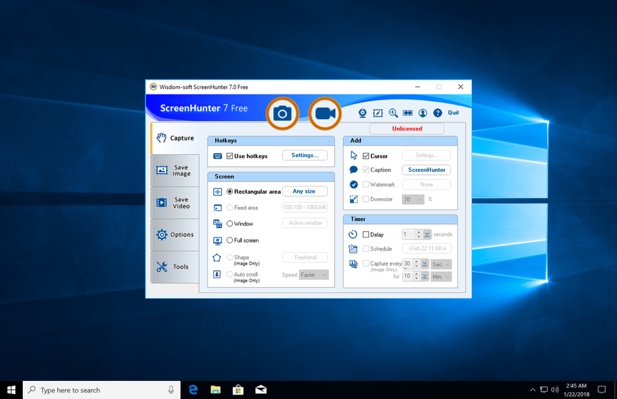
Task: Click the auto scroll down-arrow icon
Action: 217,274
